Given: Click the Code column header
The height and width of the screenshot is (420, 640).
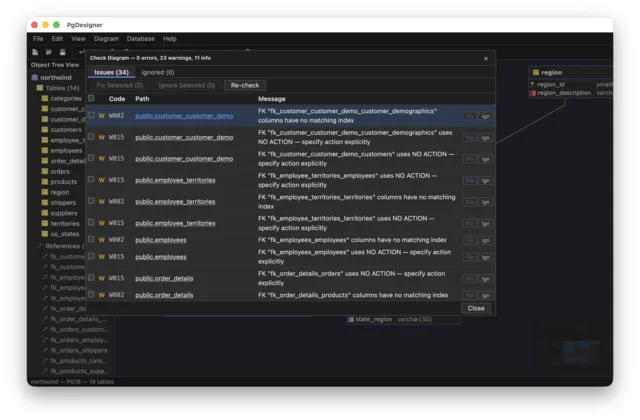Looking at the screenshot, I should pyautogui.click(x=117, y=99).
